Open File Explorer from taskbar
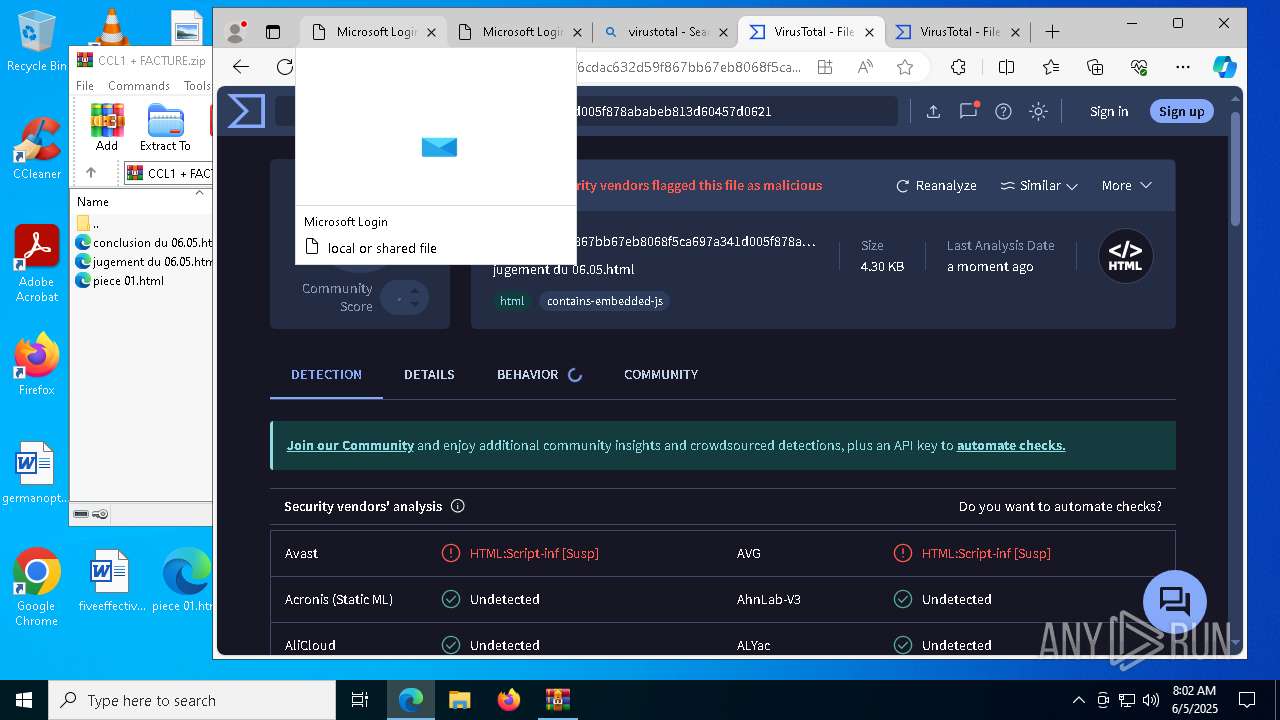This screenshot has height=720, width=1280. pyautogui.click(x=459, y=700)
